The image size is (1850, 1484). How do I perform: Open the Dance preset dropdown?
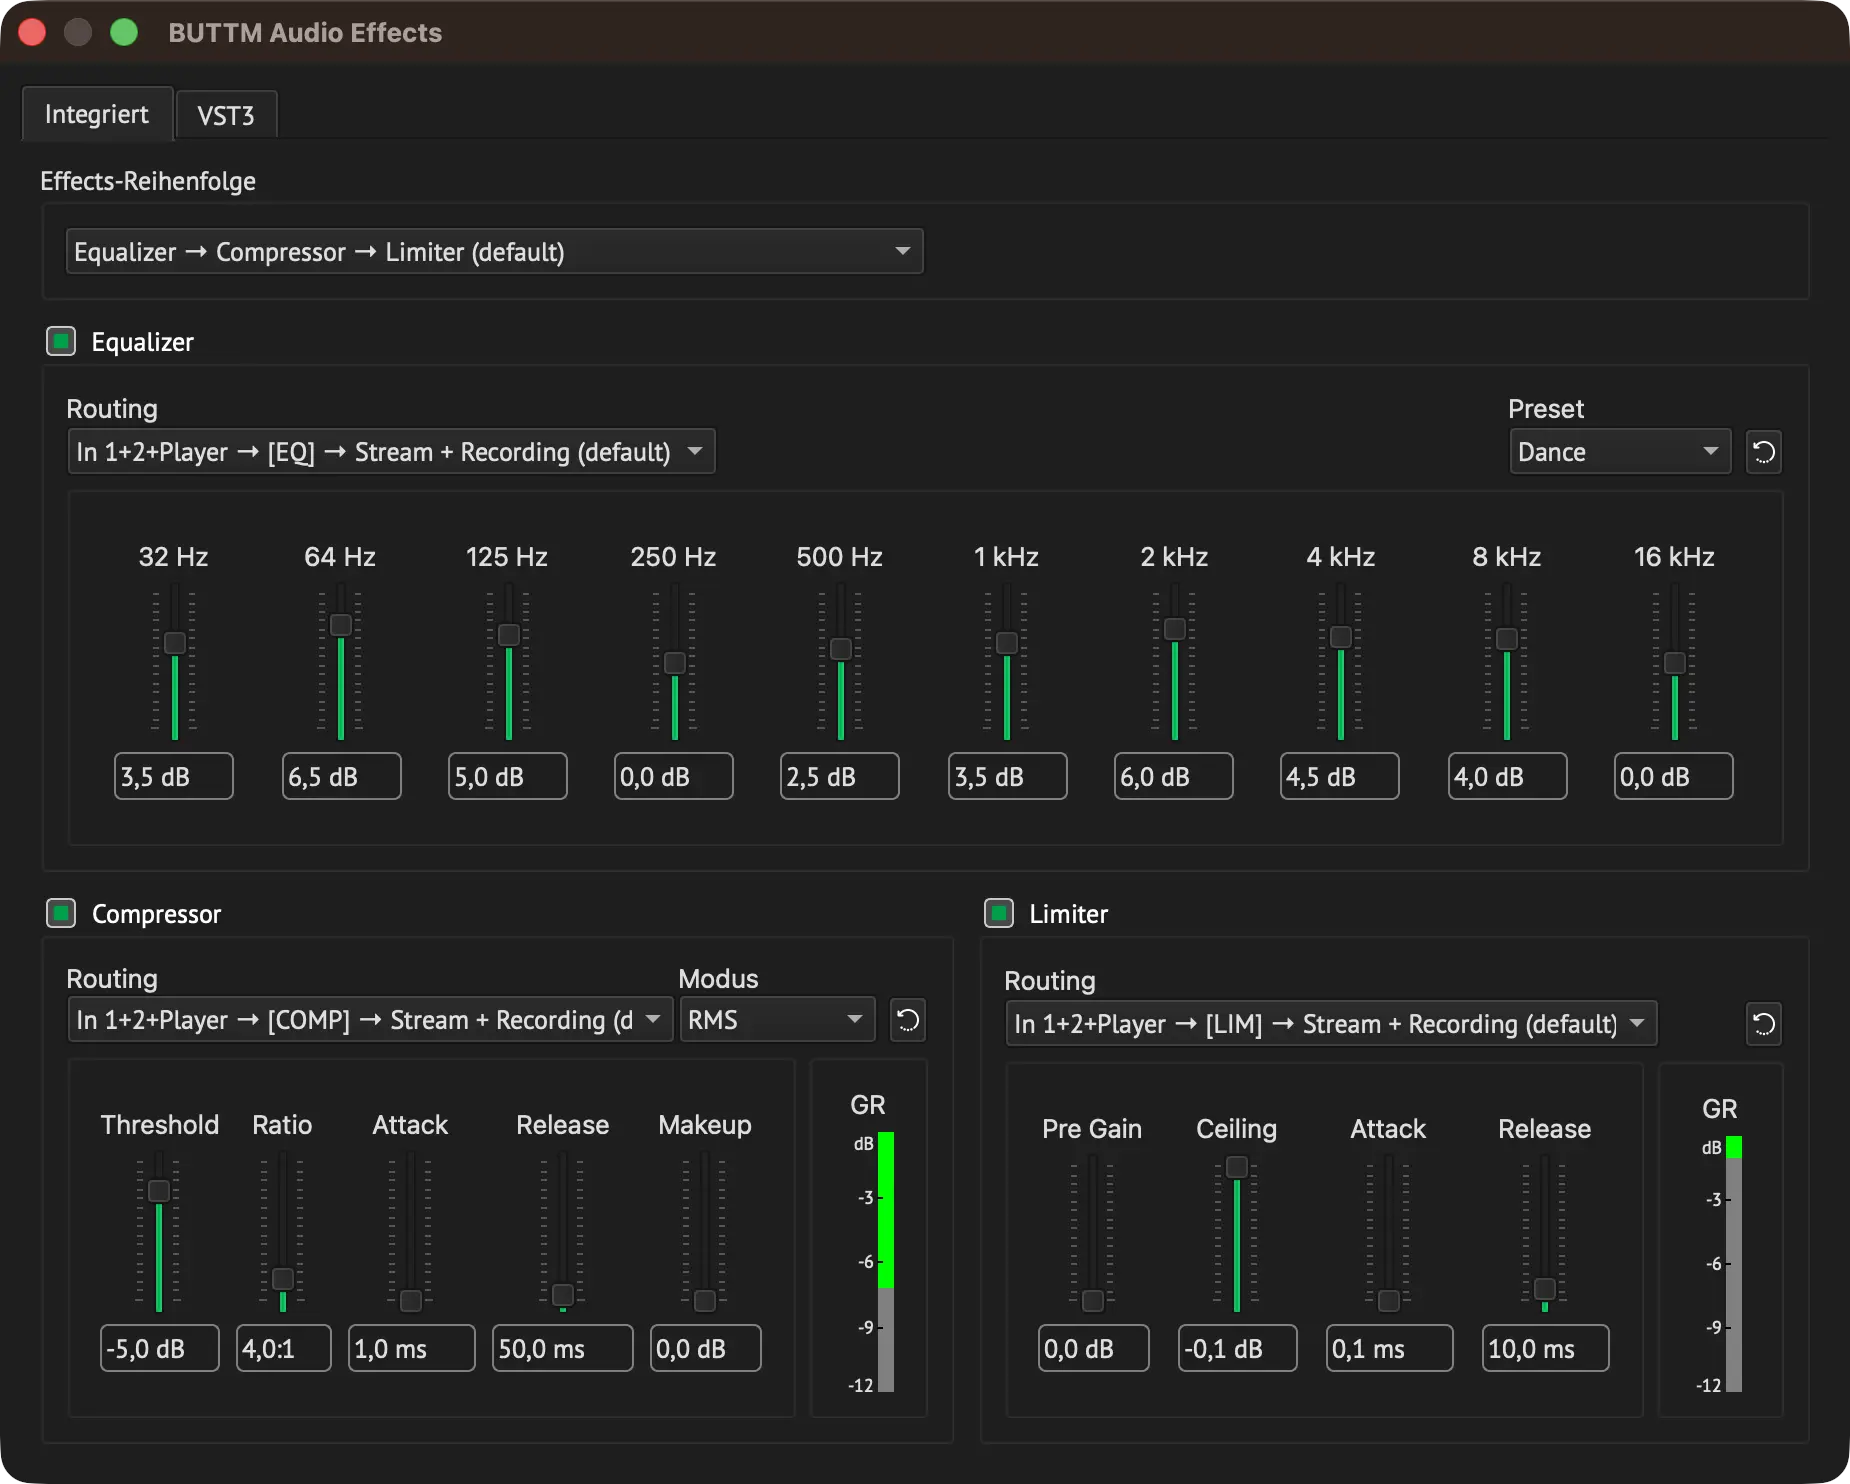1619,452
